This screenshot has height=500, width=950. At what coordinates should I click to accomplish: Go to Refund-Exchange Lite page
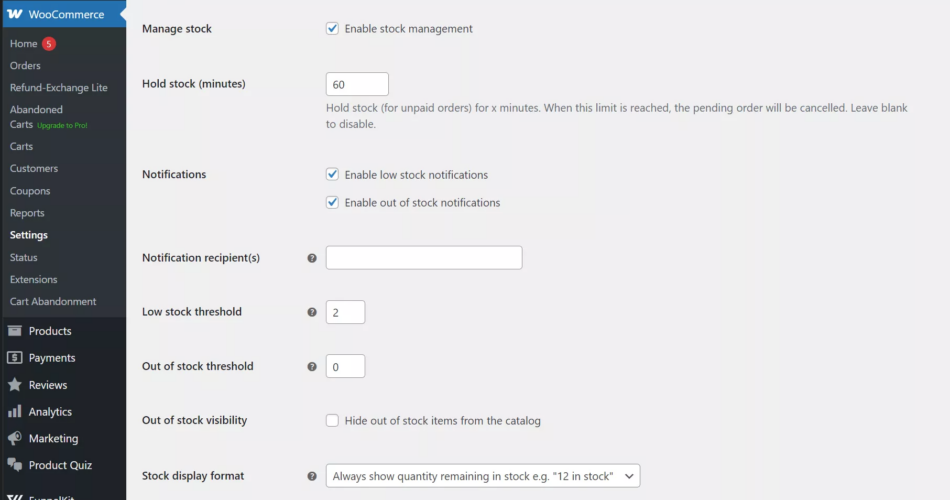(x=58, y=88)
